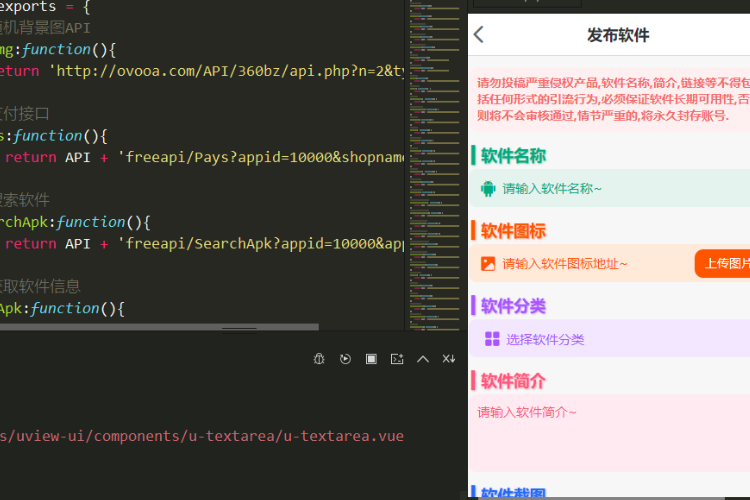
Task: Click the debug bug icon in console
Action: click(x=319, y=359)
